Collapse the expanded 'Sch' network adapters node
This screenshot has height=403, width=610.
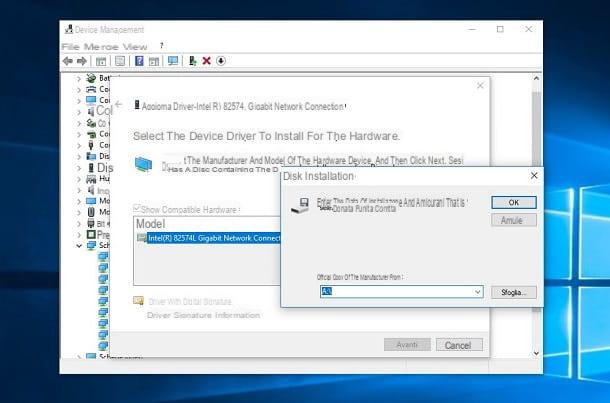(x=79, y=246)
